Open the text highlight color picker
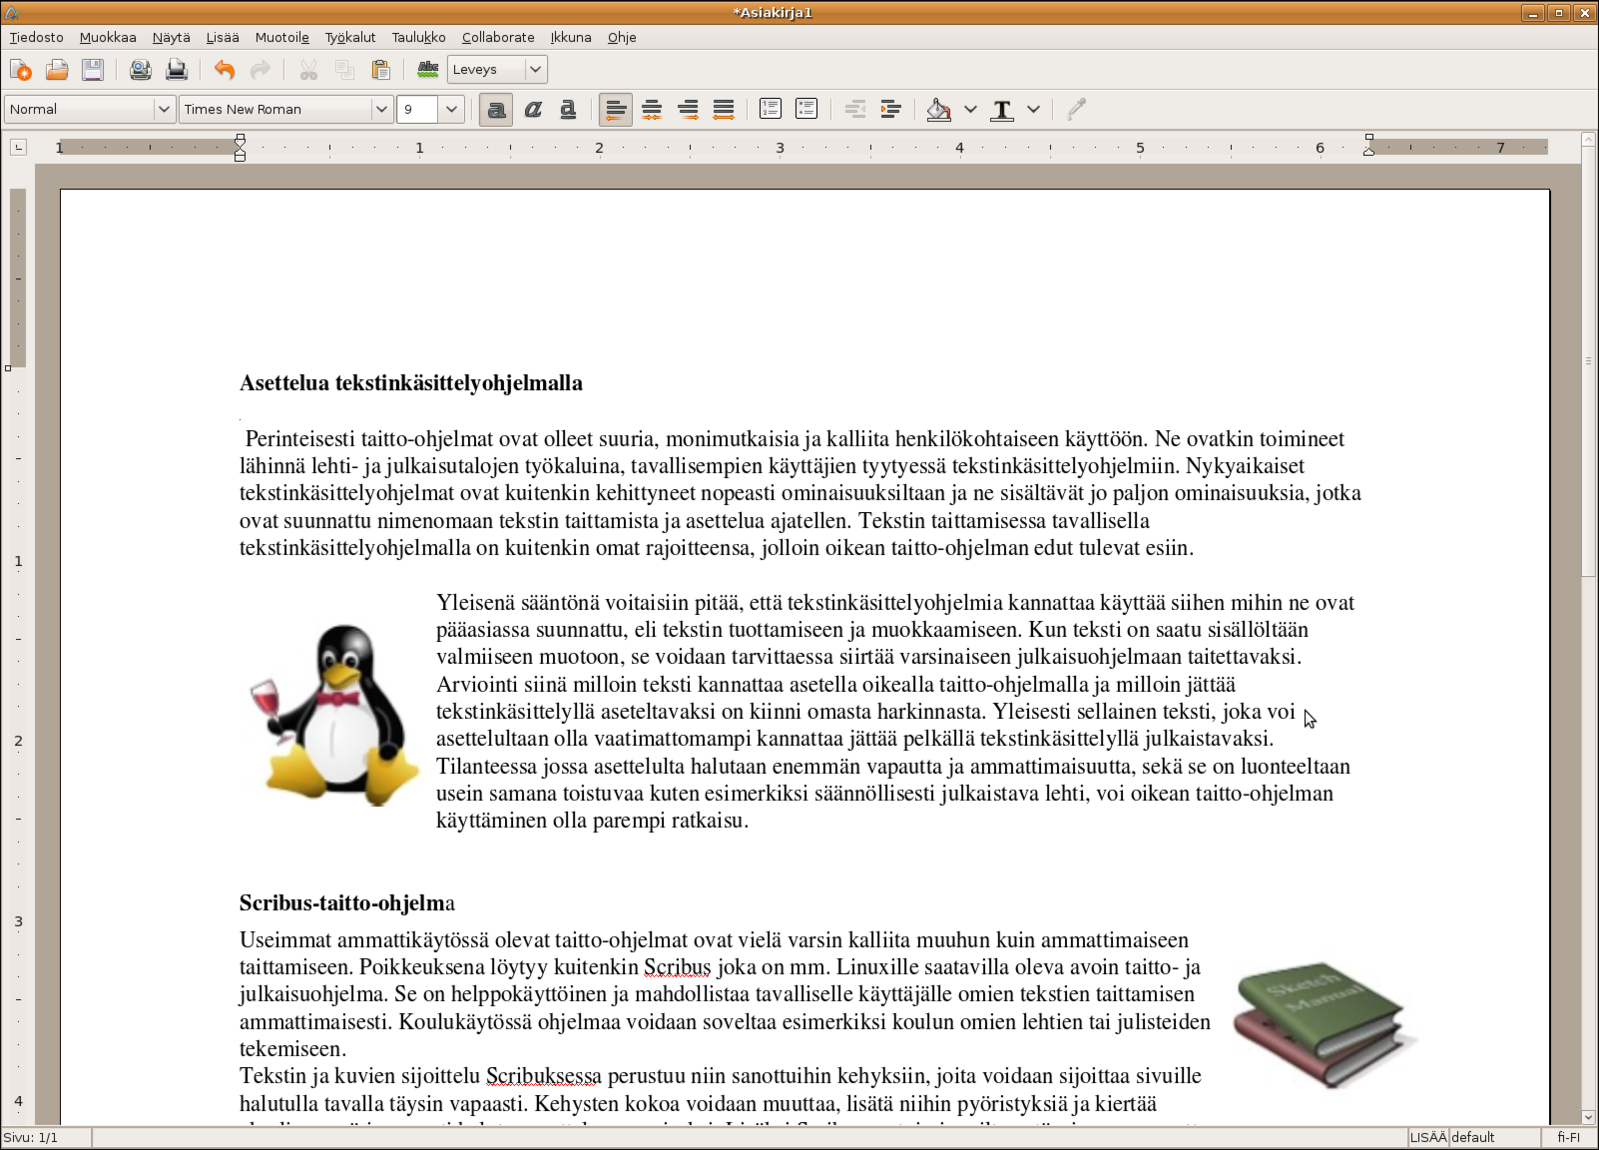This screenshot has height=1150, width=1599. (x=970, y=109)
